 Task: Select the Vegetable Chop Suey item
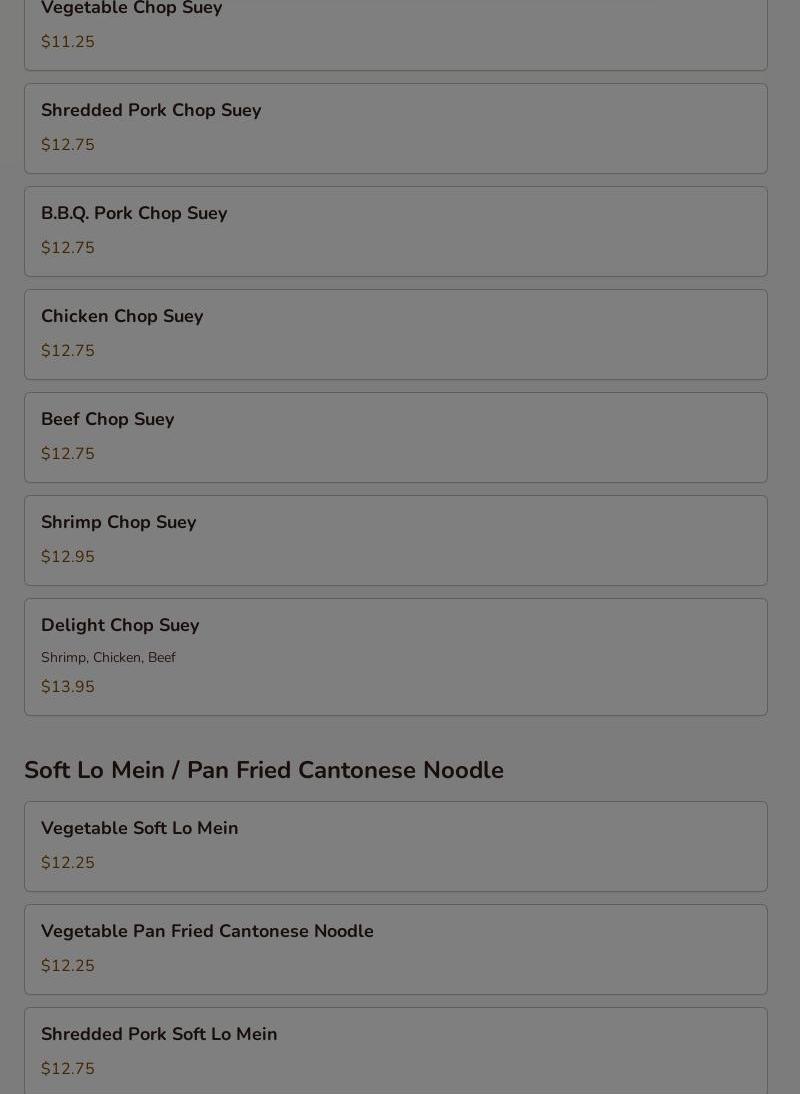[395, 35]
